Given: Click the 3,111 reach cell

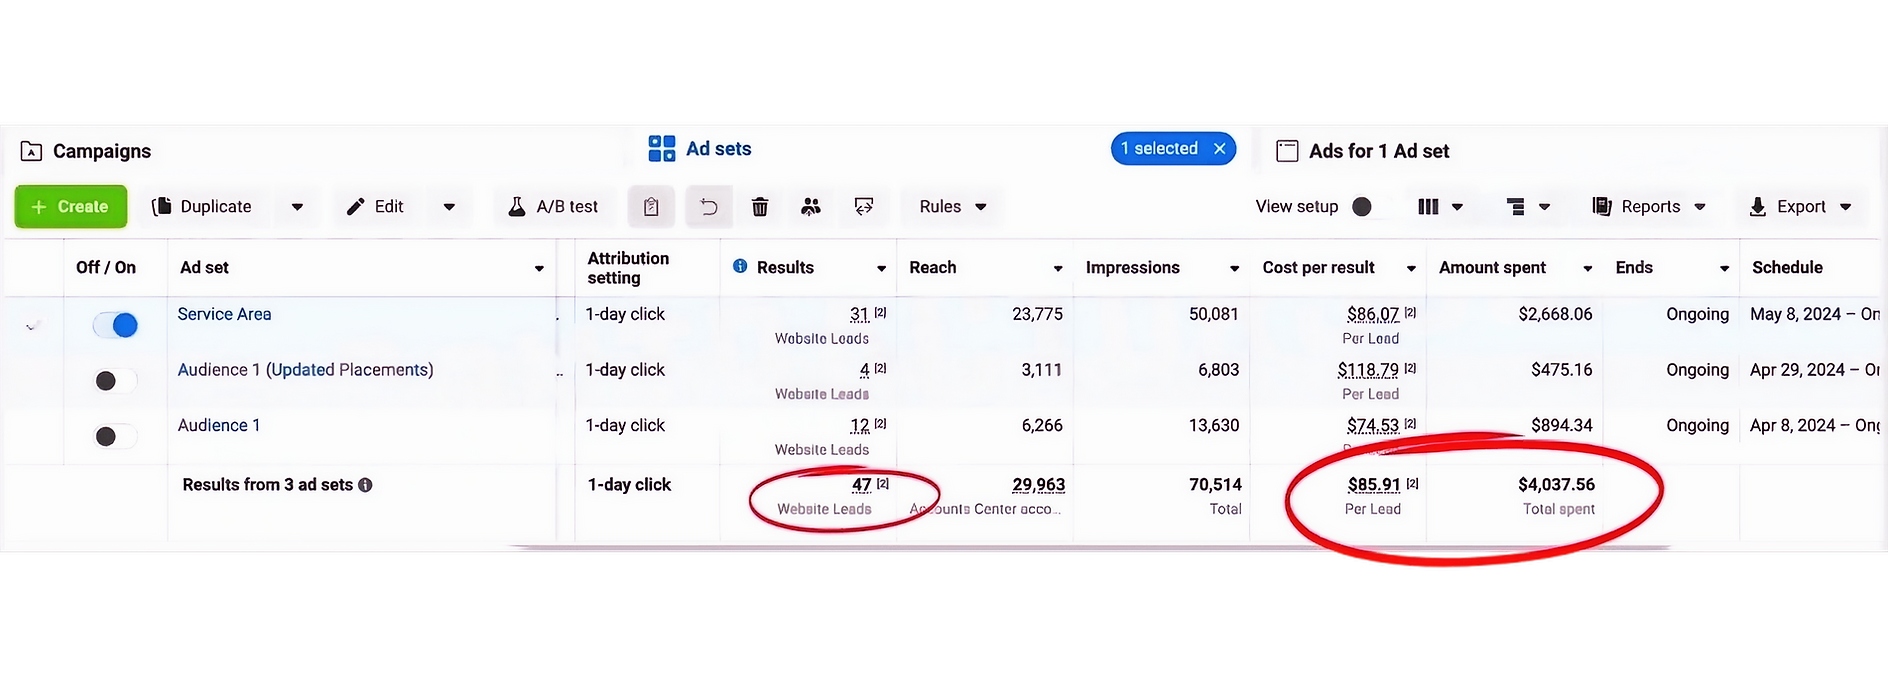Looking at the screenshot, I should point(1041,370).
